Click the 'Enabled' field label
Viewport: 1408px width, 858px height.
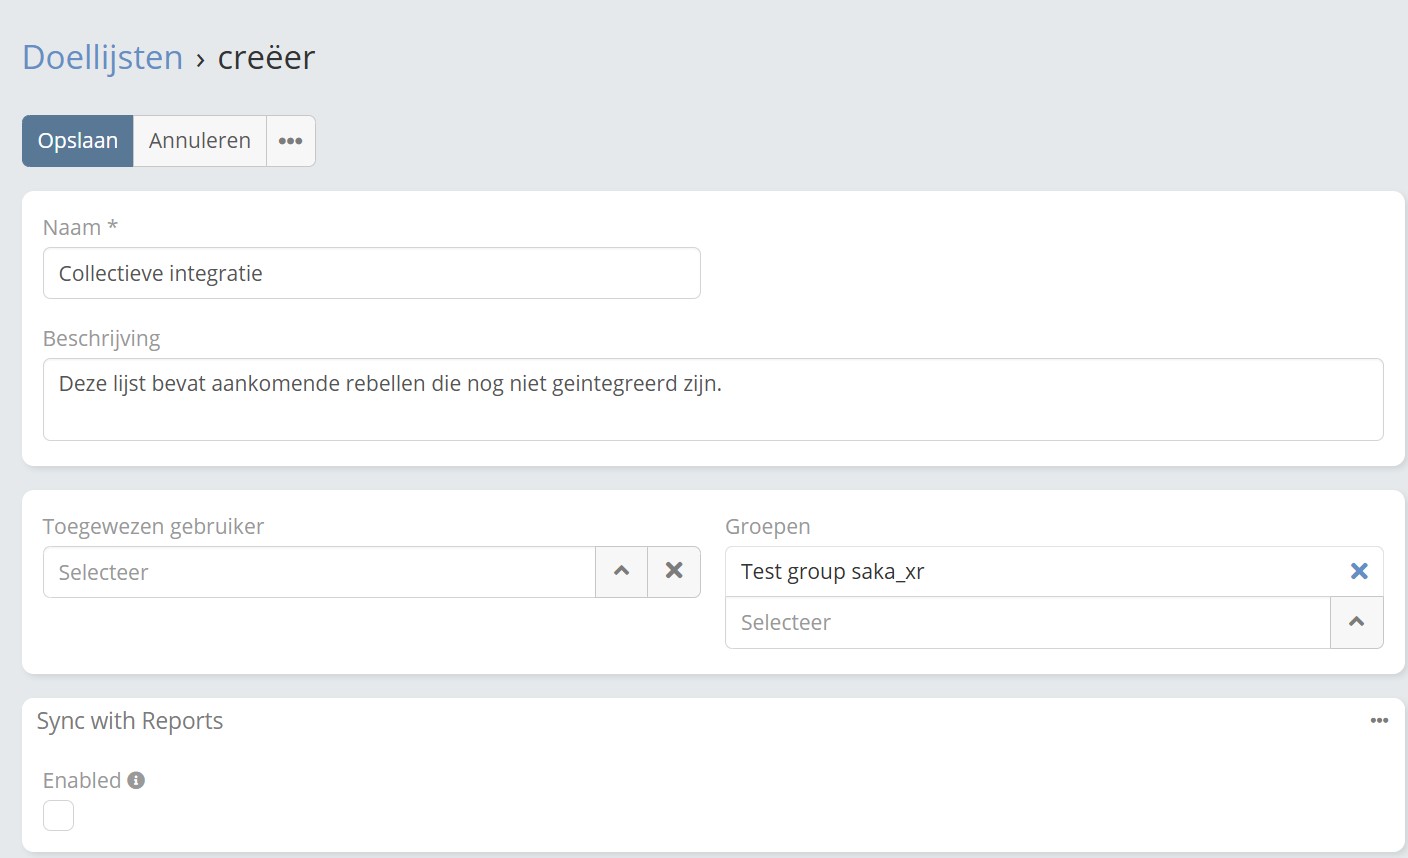(x=82, y=780)
